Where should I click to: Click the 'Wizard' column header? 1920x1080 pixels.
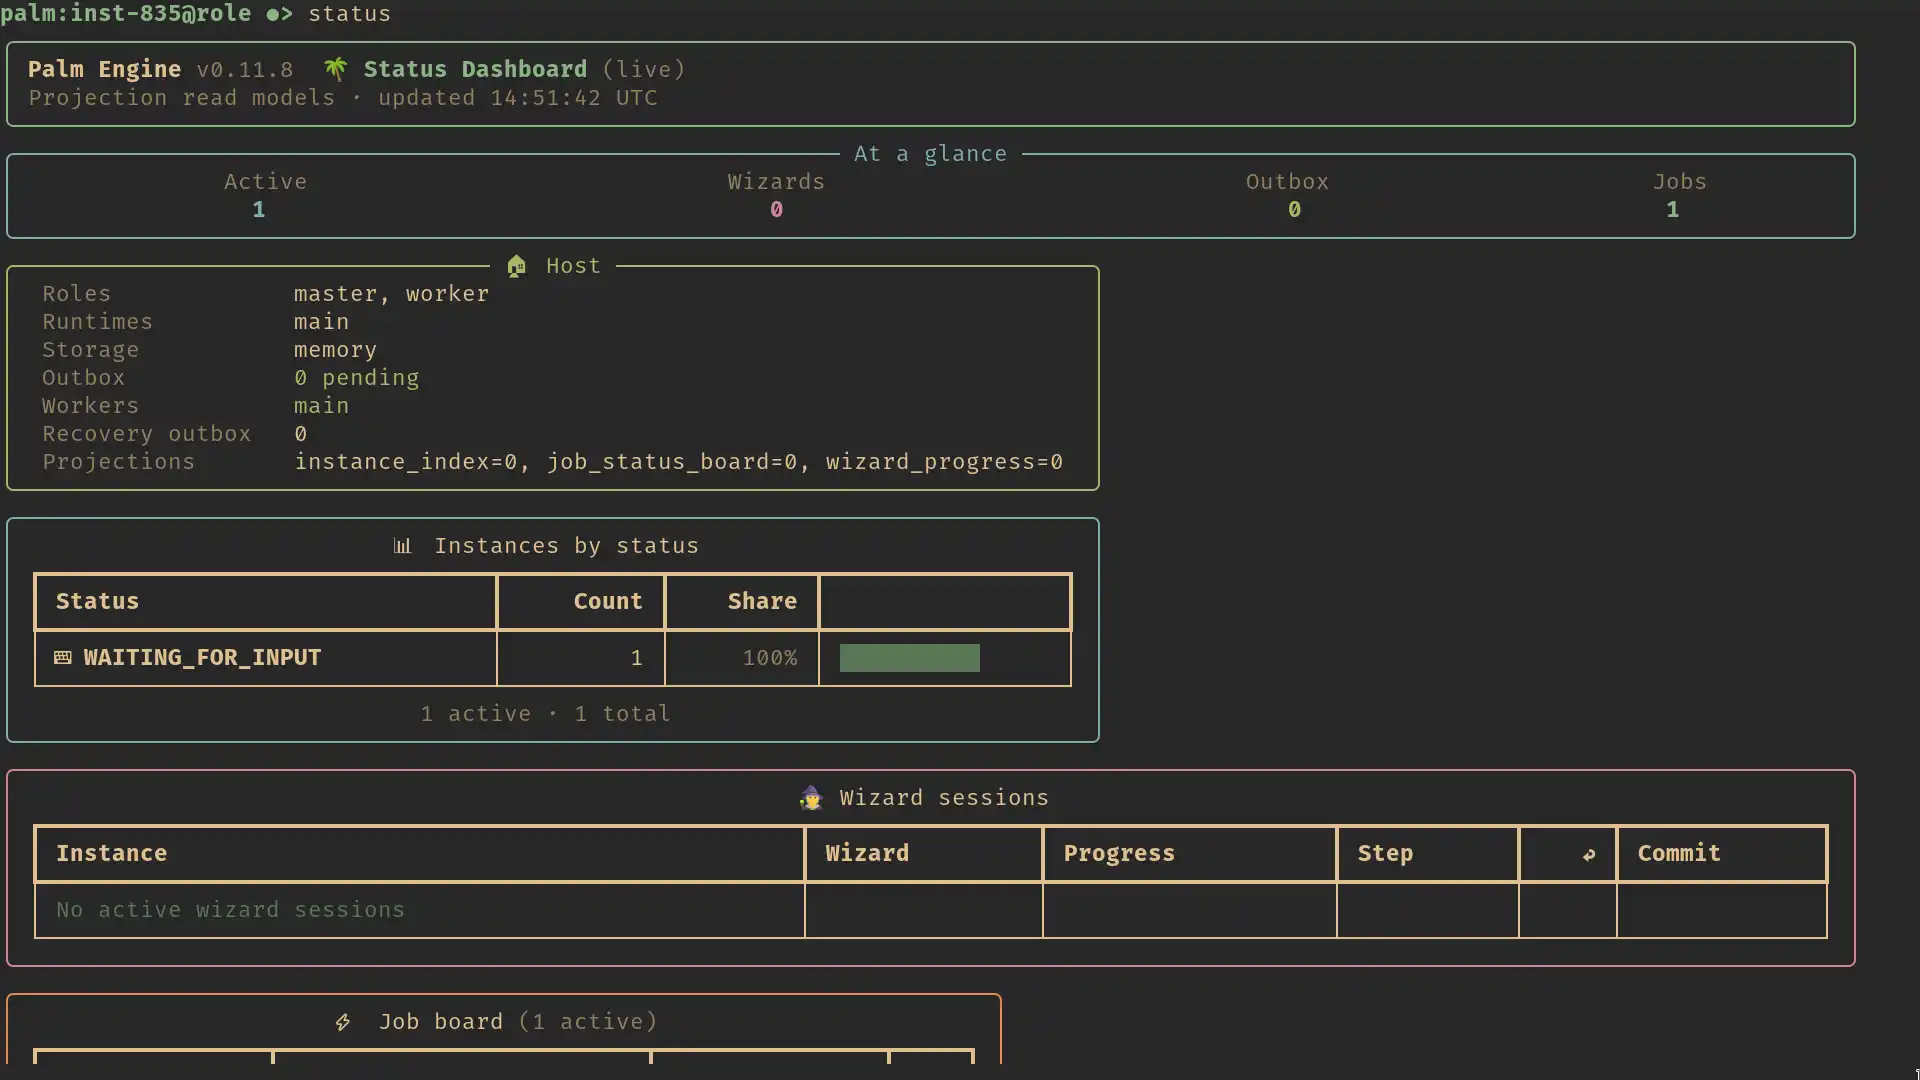868,854
